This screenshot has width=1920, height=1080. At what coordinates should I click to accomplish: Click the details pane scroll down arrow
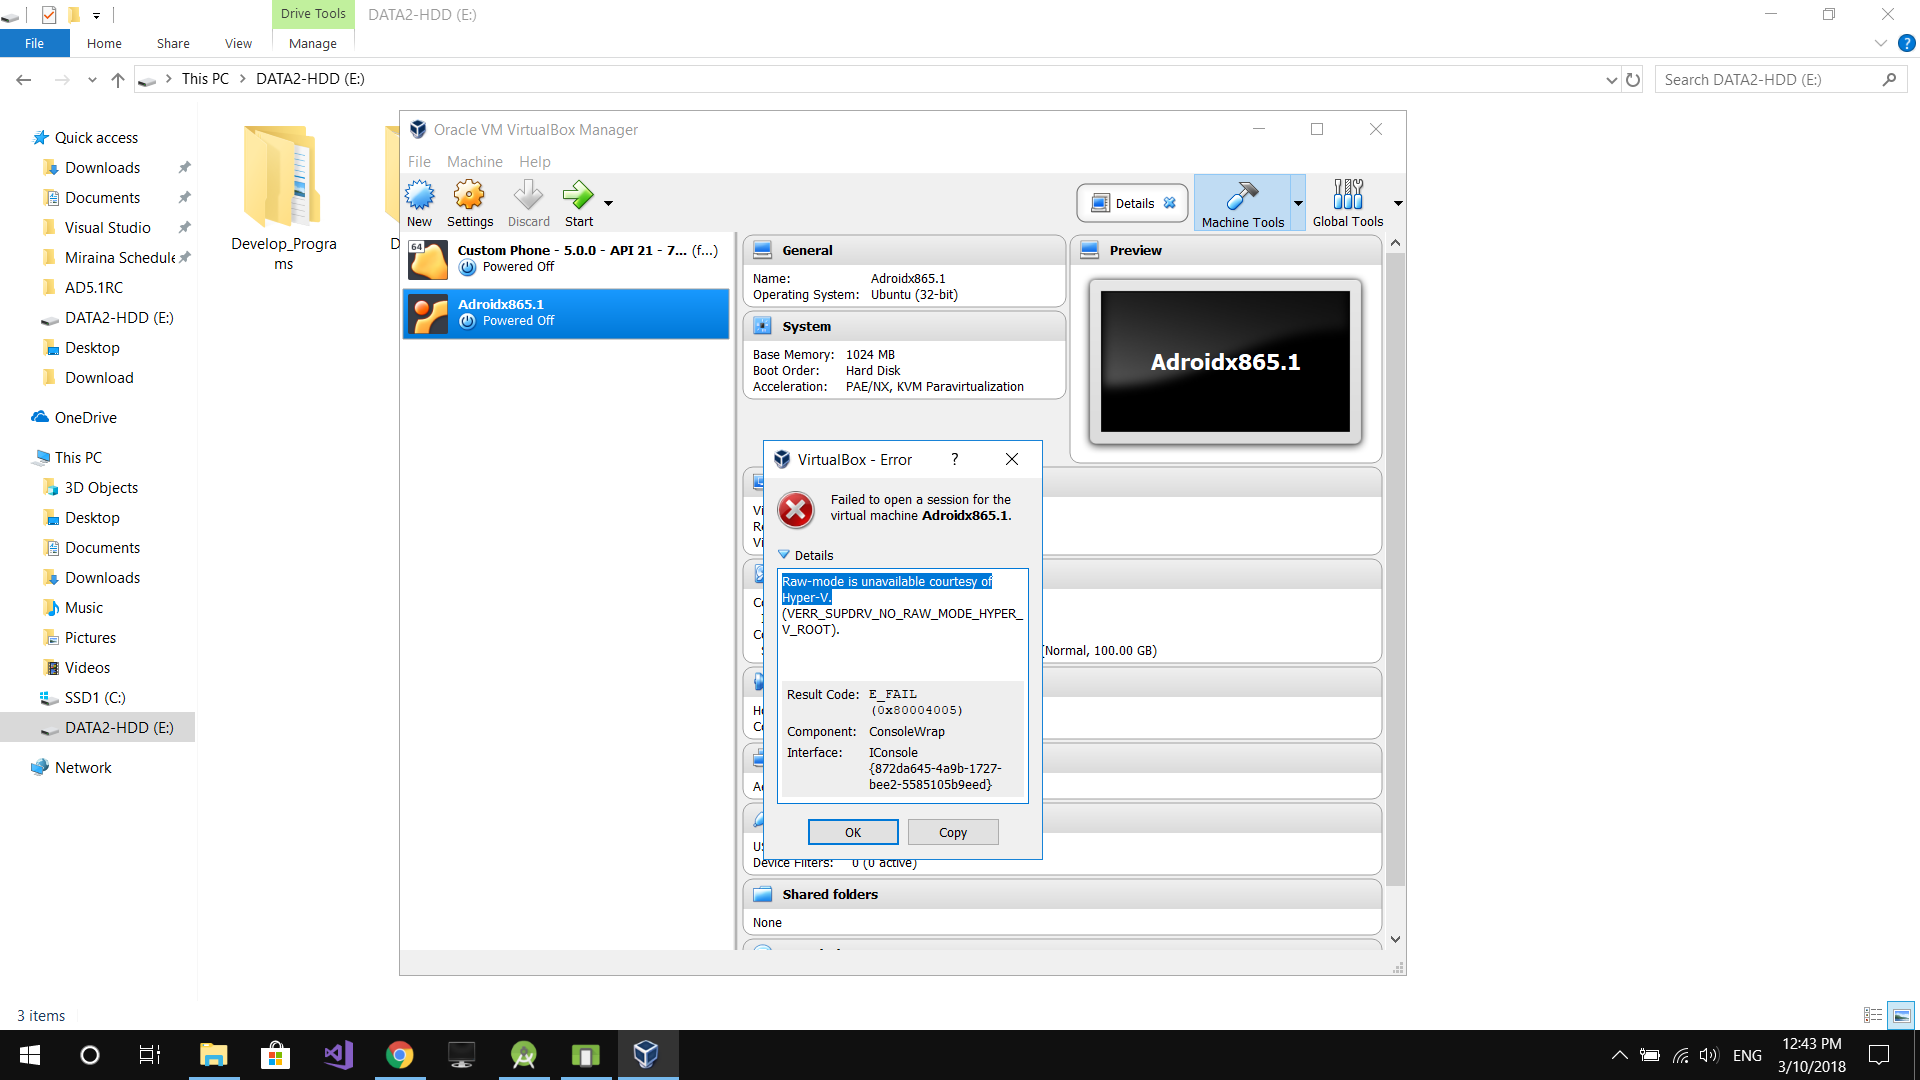tap(1395, 939)
